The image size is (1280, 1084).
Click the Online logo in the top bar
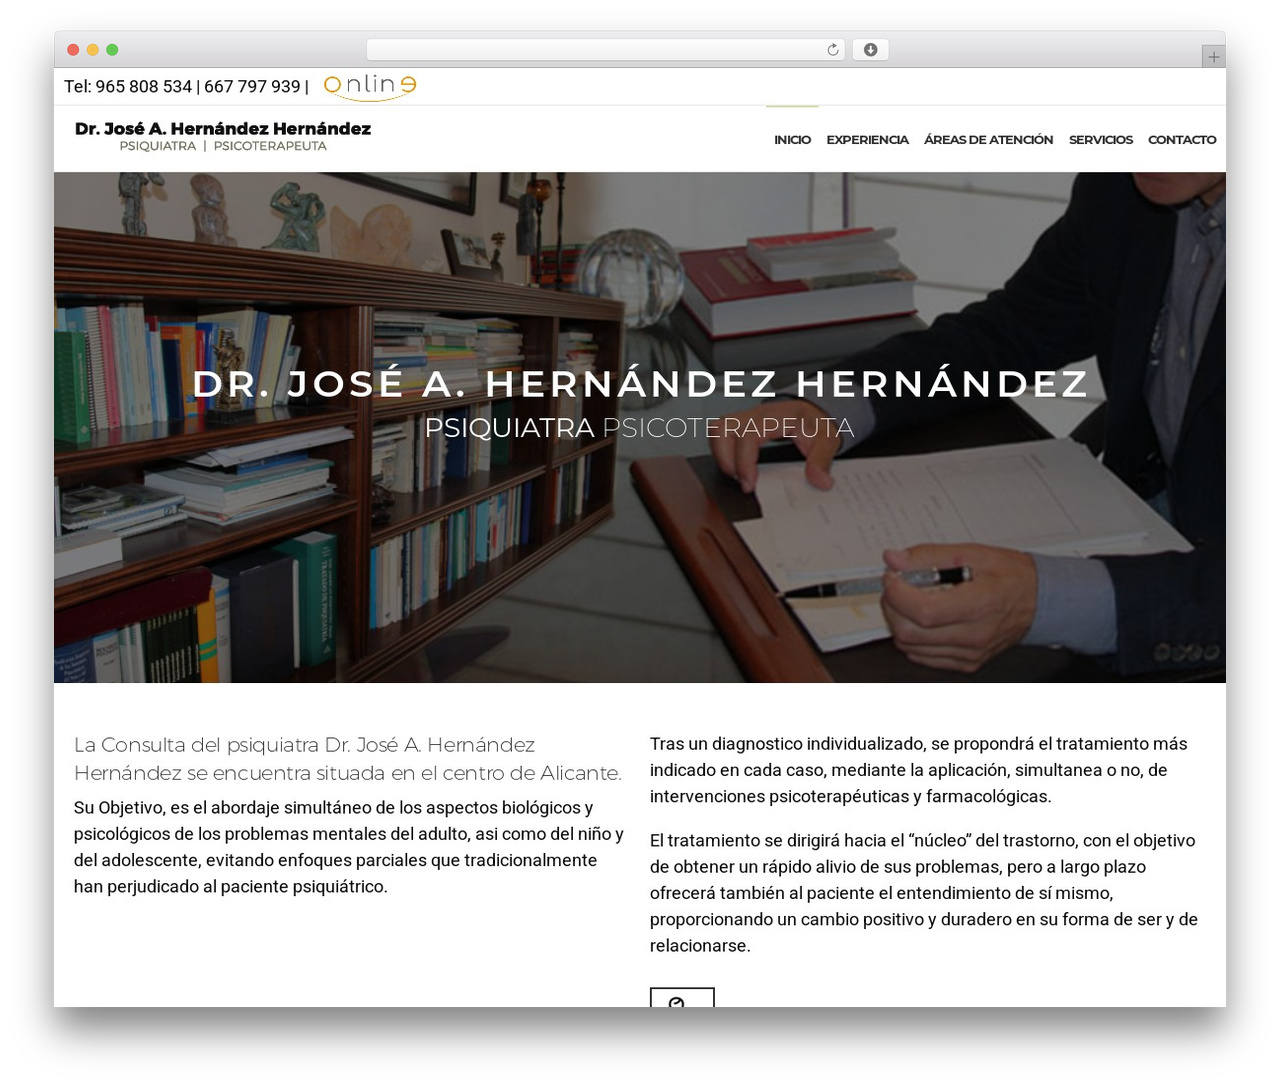pos(370,86)
